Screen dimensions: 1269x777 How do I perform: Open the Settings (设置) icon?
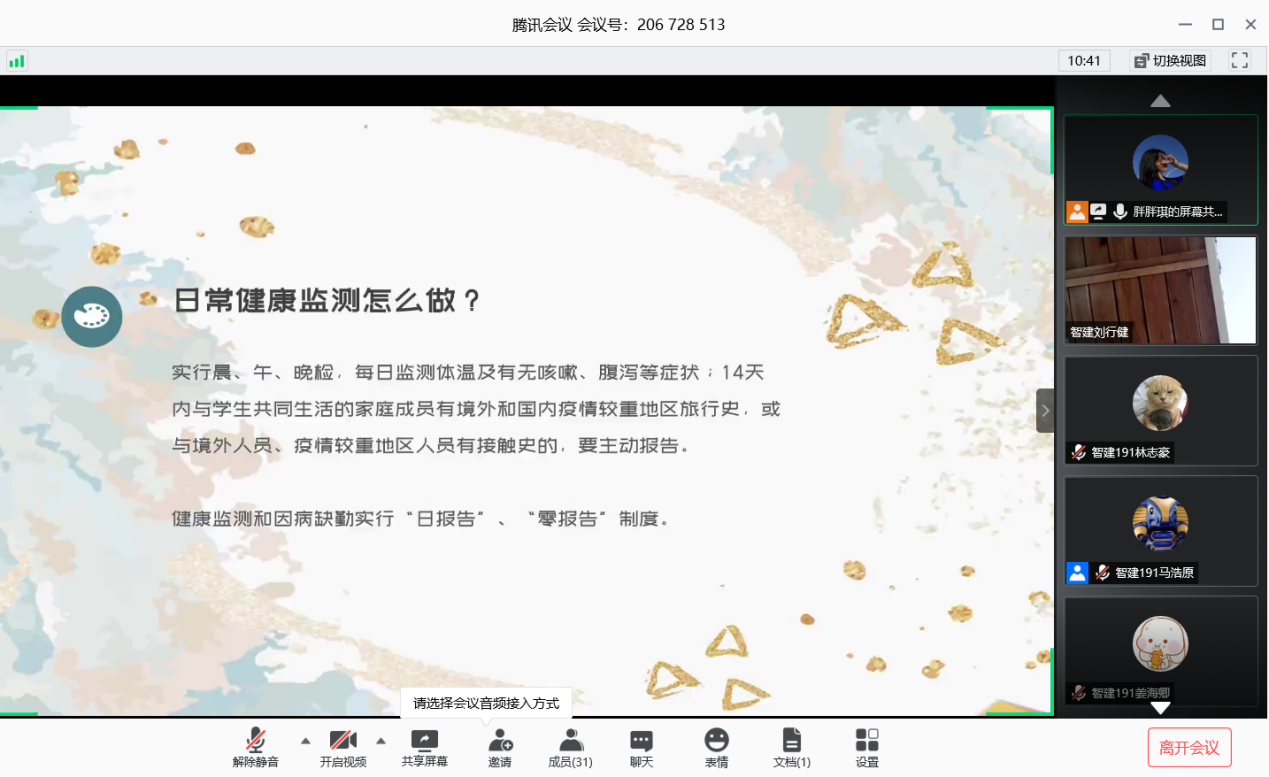click(x=867, y=741)
